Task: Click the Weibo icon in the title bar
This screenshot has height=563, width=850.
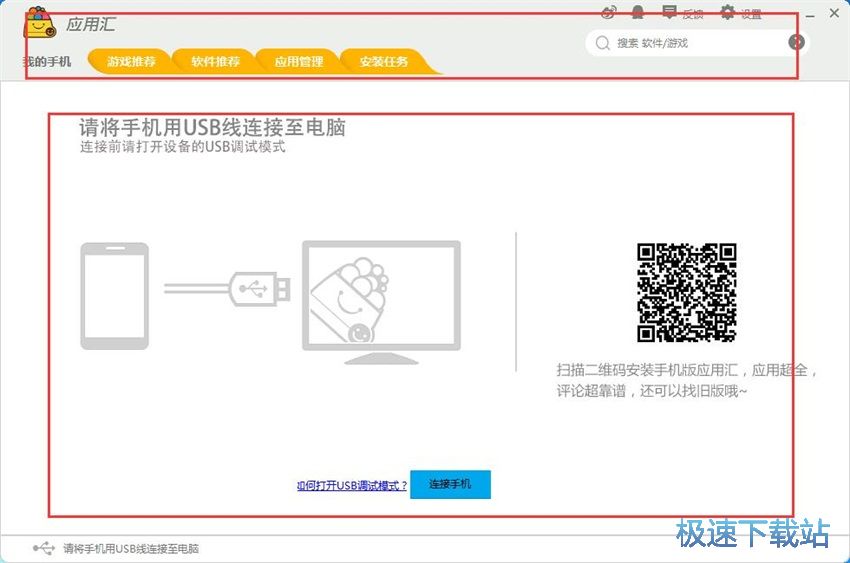Action: pyautogui.click(x=609, y=12)
